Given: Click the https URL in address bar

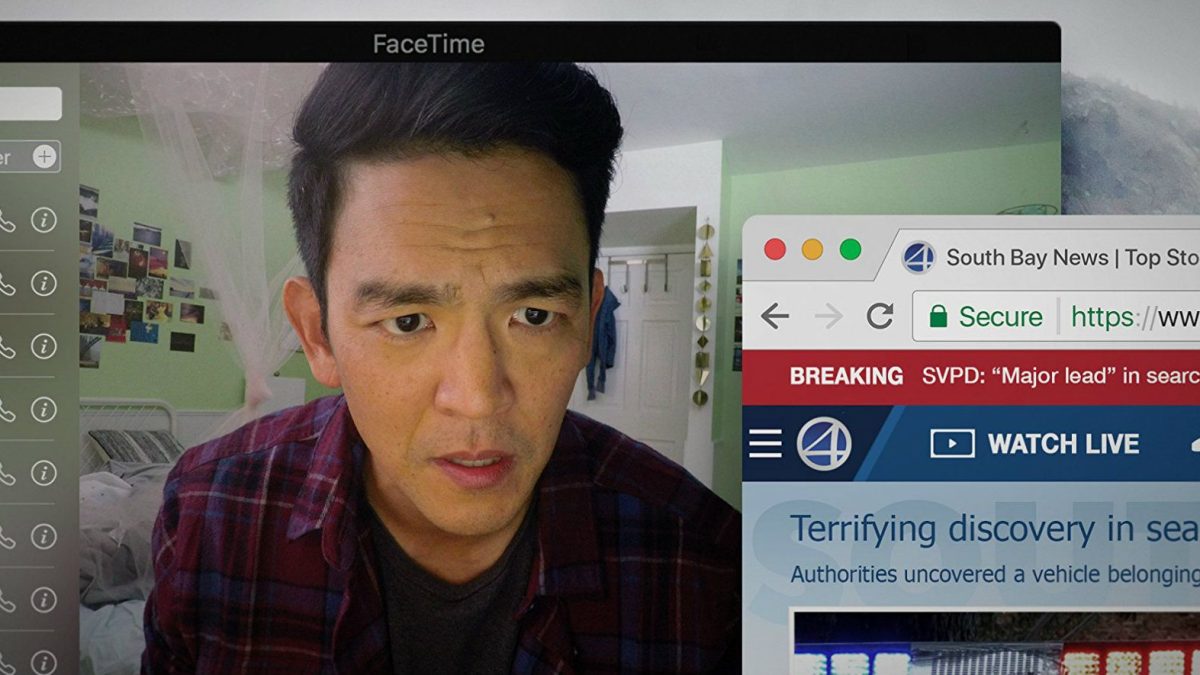Looking at the screenshot, I should 1135,318.
